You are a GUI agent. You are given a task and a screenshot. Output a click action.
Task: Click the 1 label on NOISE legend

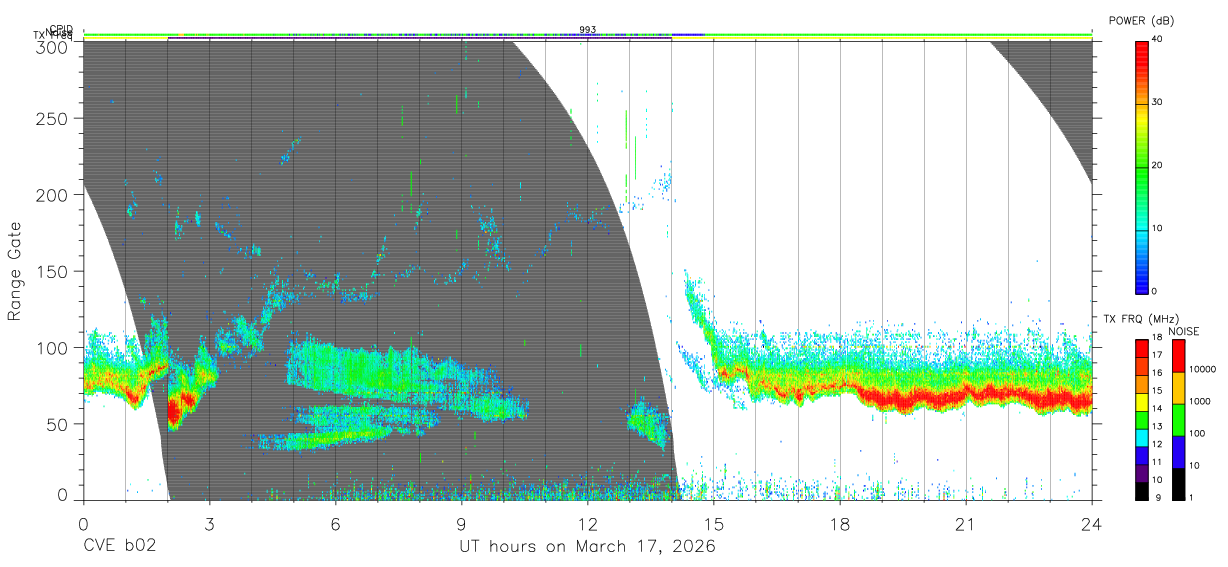click(x=1193, y=497)
